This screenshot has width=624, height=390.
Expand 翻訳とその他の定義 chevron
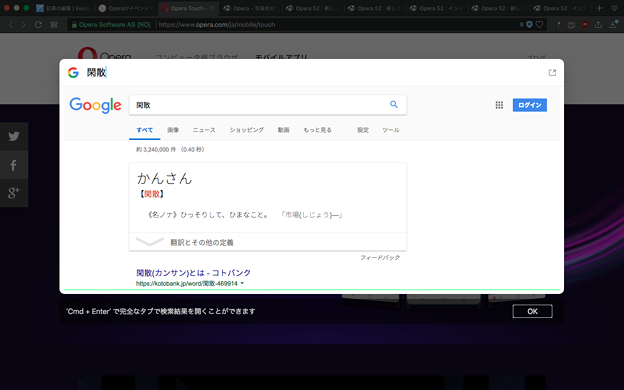point(150,242)
